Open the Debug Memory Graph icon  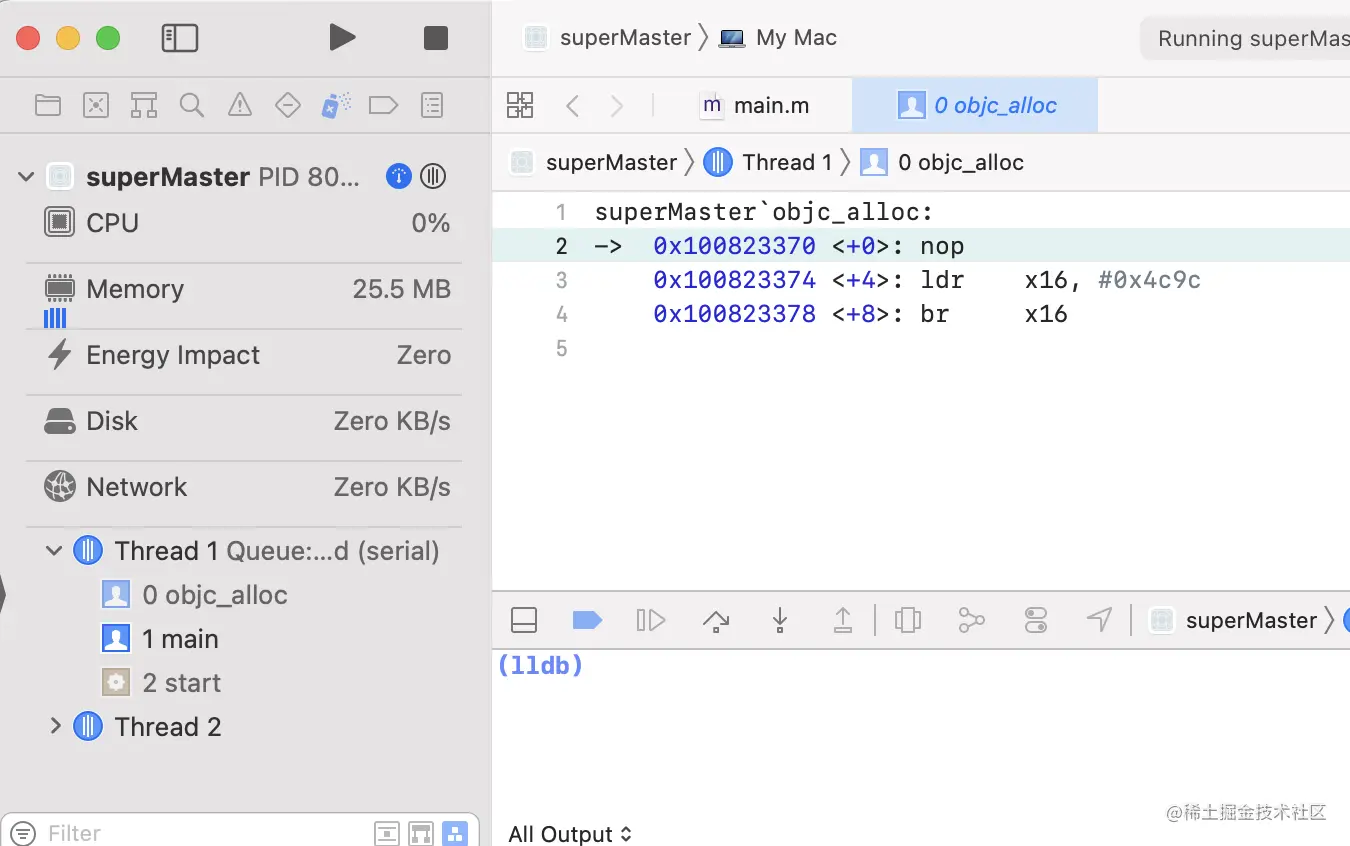(971, 620)
